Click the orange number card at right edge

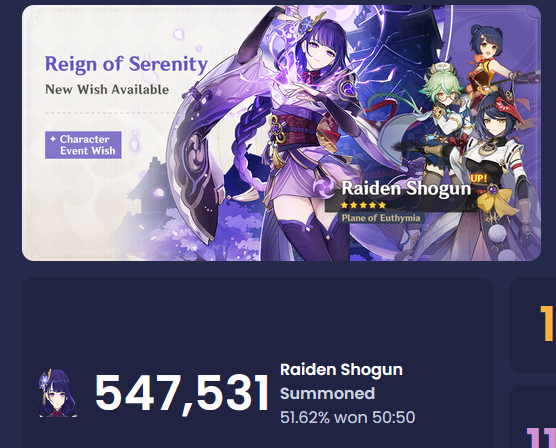533,325
